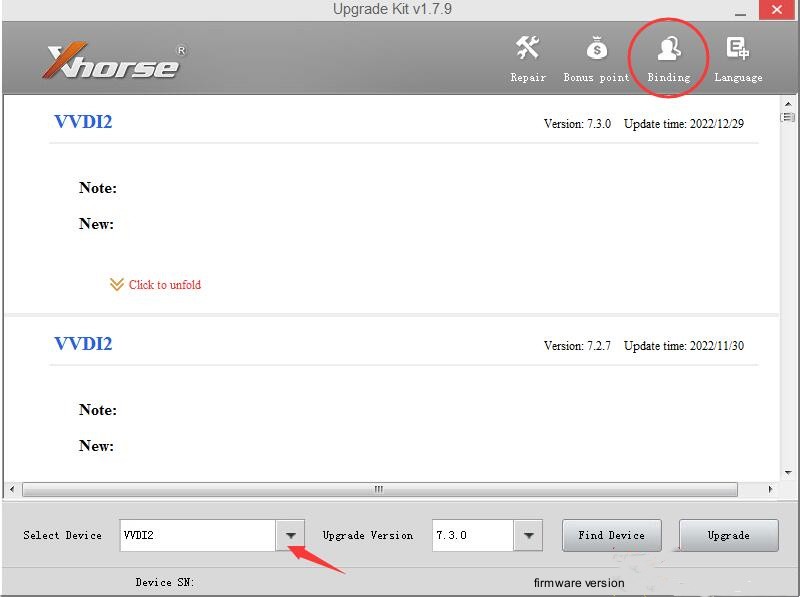Click the Upgrade Version field showing 7.3.0

coord(472,535)
